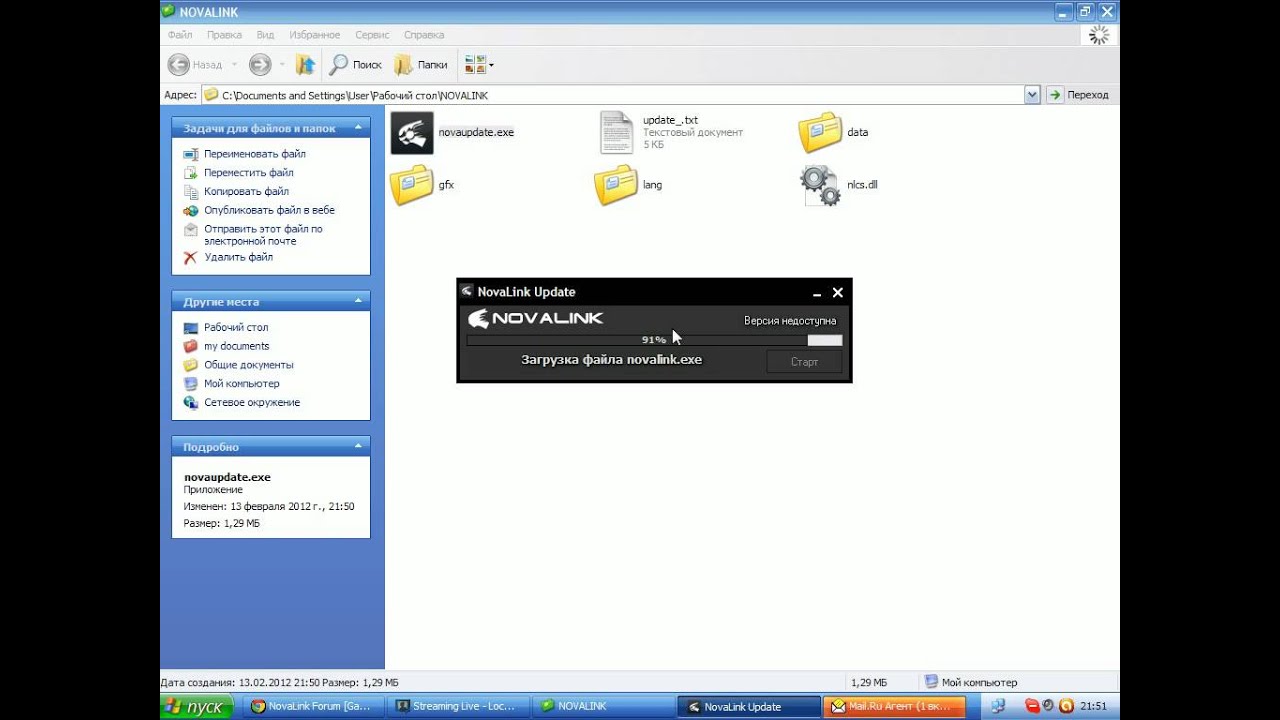1280x720 pixels.
Task: Select the gfx folder
Action: pyautogui.click(x=422, y=185)
